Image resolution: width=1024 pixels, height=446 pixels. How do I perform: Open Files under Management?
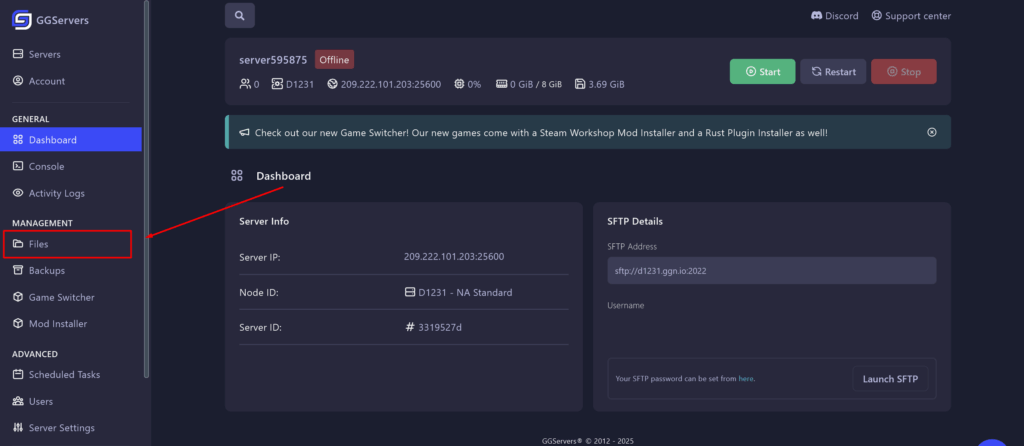[38, 244]
